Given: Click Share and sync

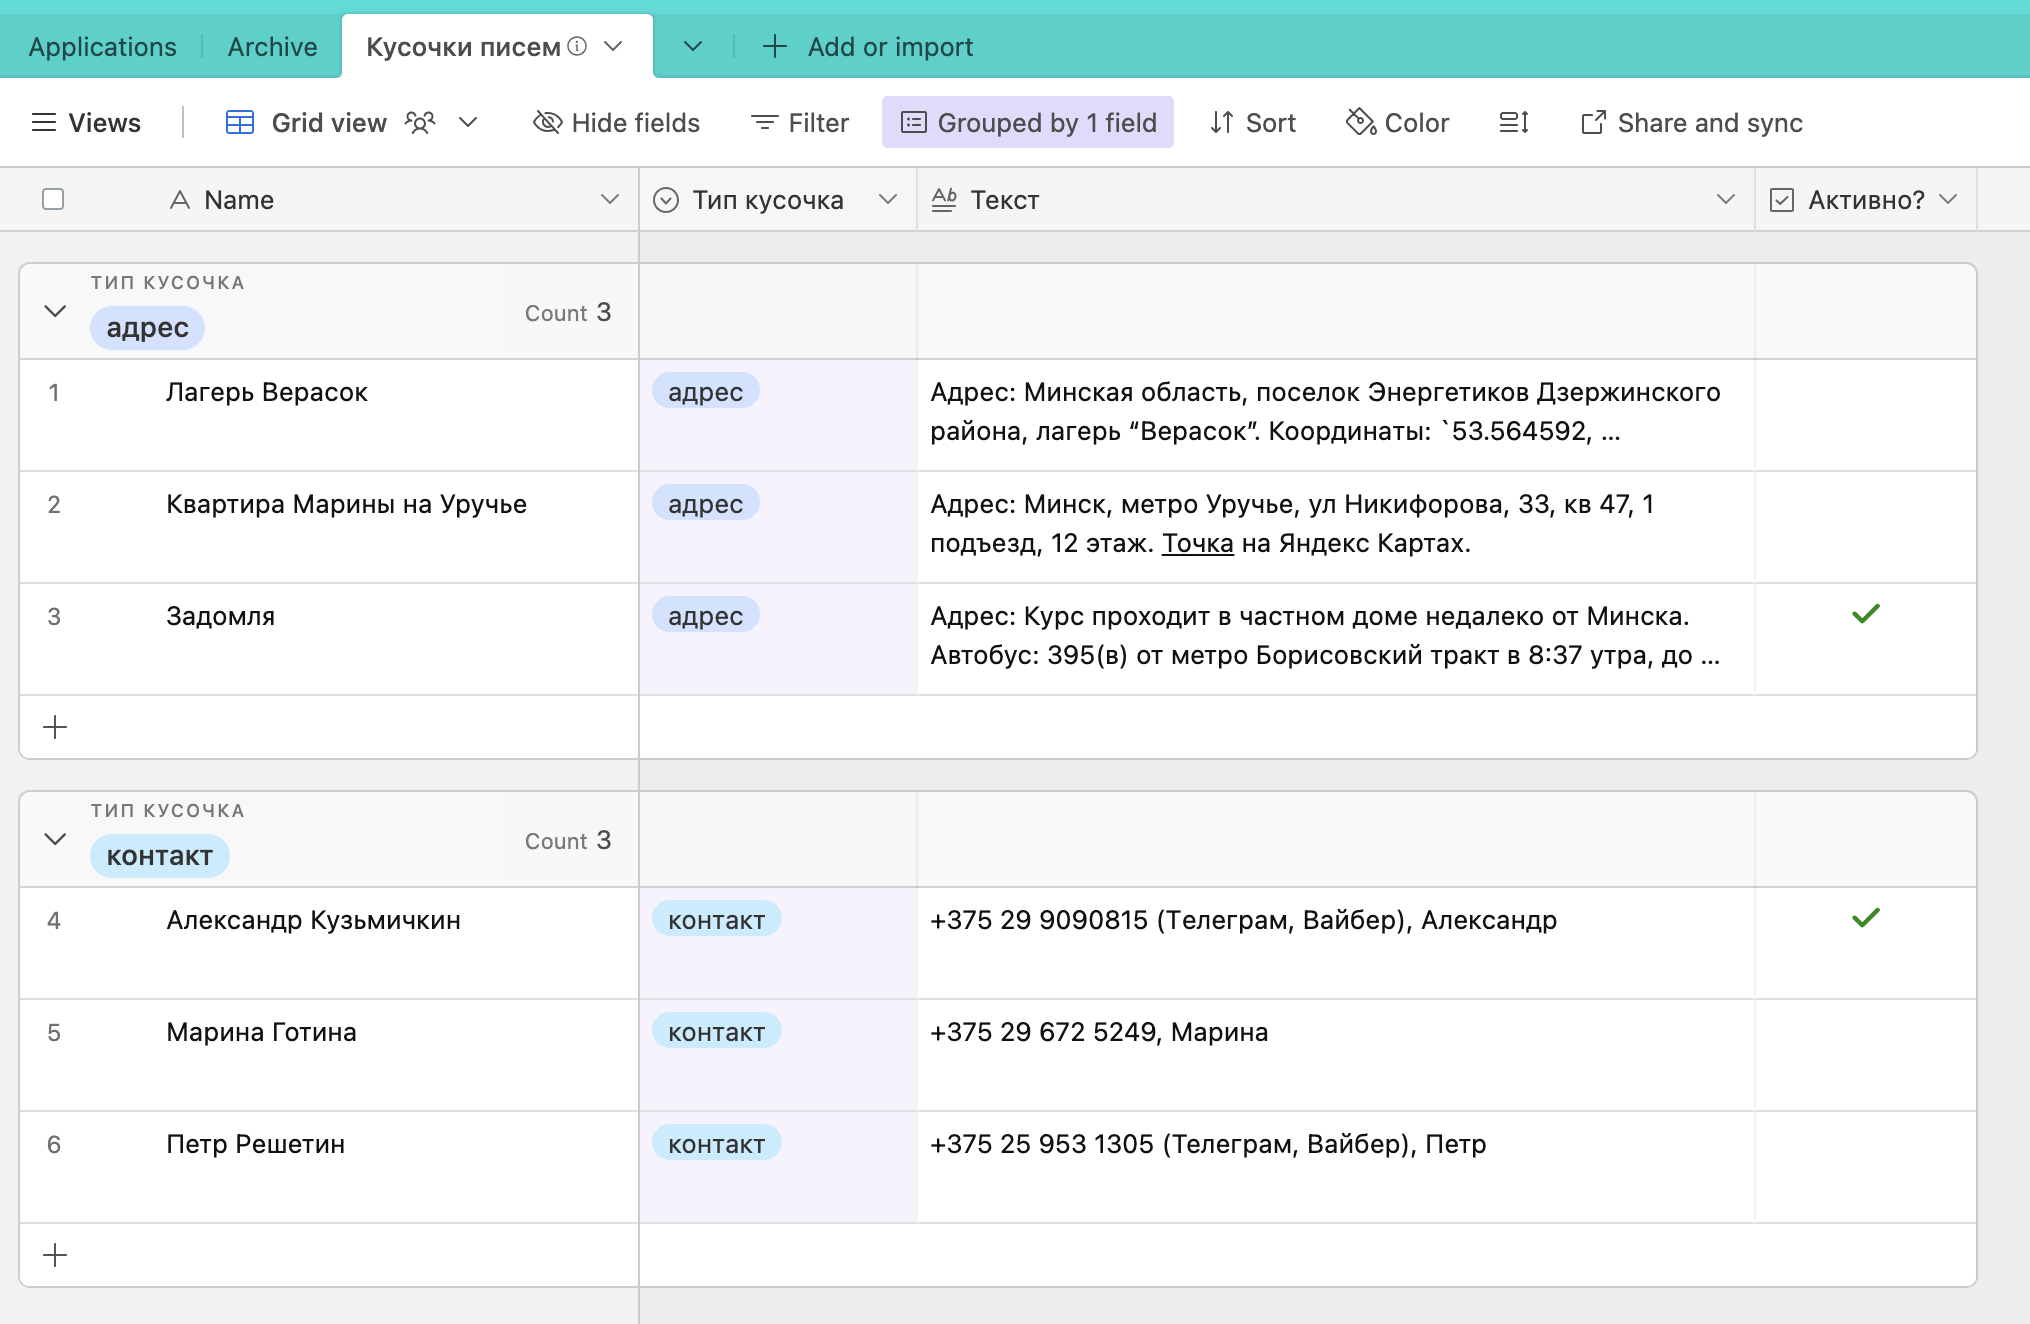Looking at the screenshot, I should 1692,123.
